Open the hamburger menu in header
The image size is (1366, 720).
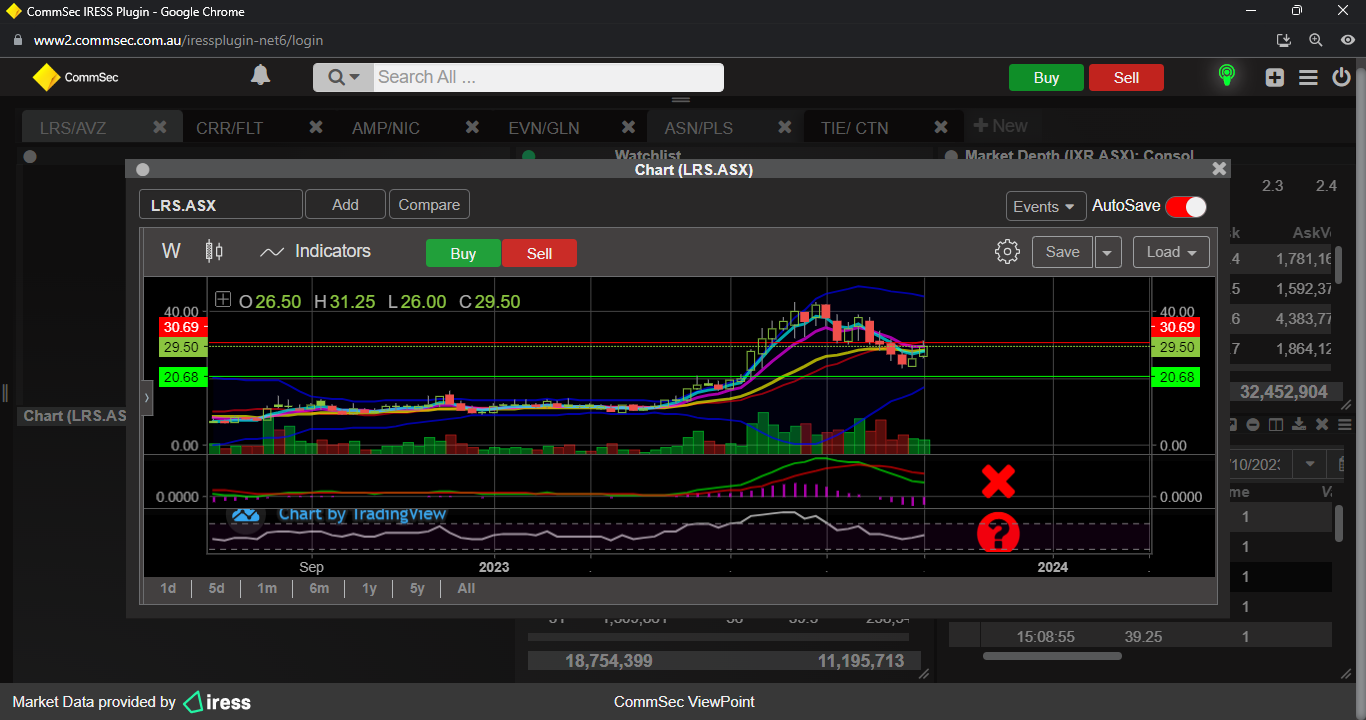coord(1308,77)
